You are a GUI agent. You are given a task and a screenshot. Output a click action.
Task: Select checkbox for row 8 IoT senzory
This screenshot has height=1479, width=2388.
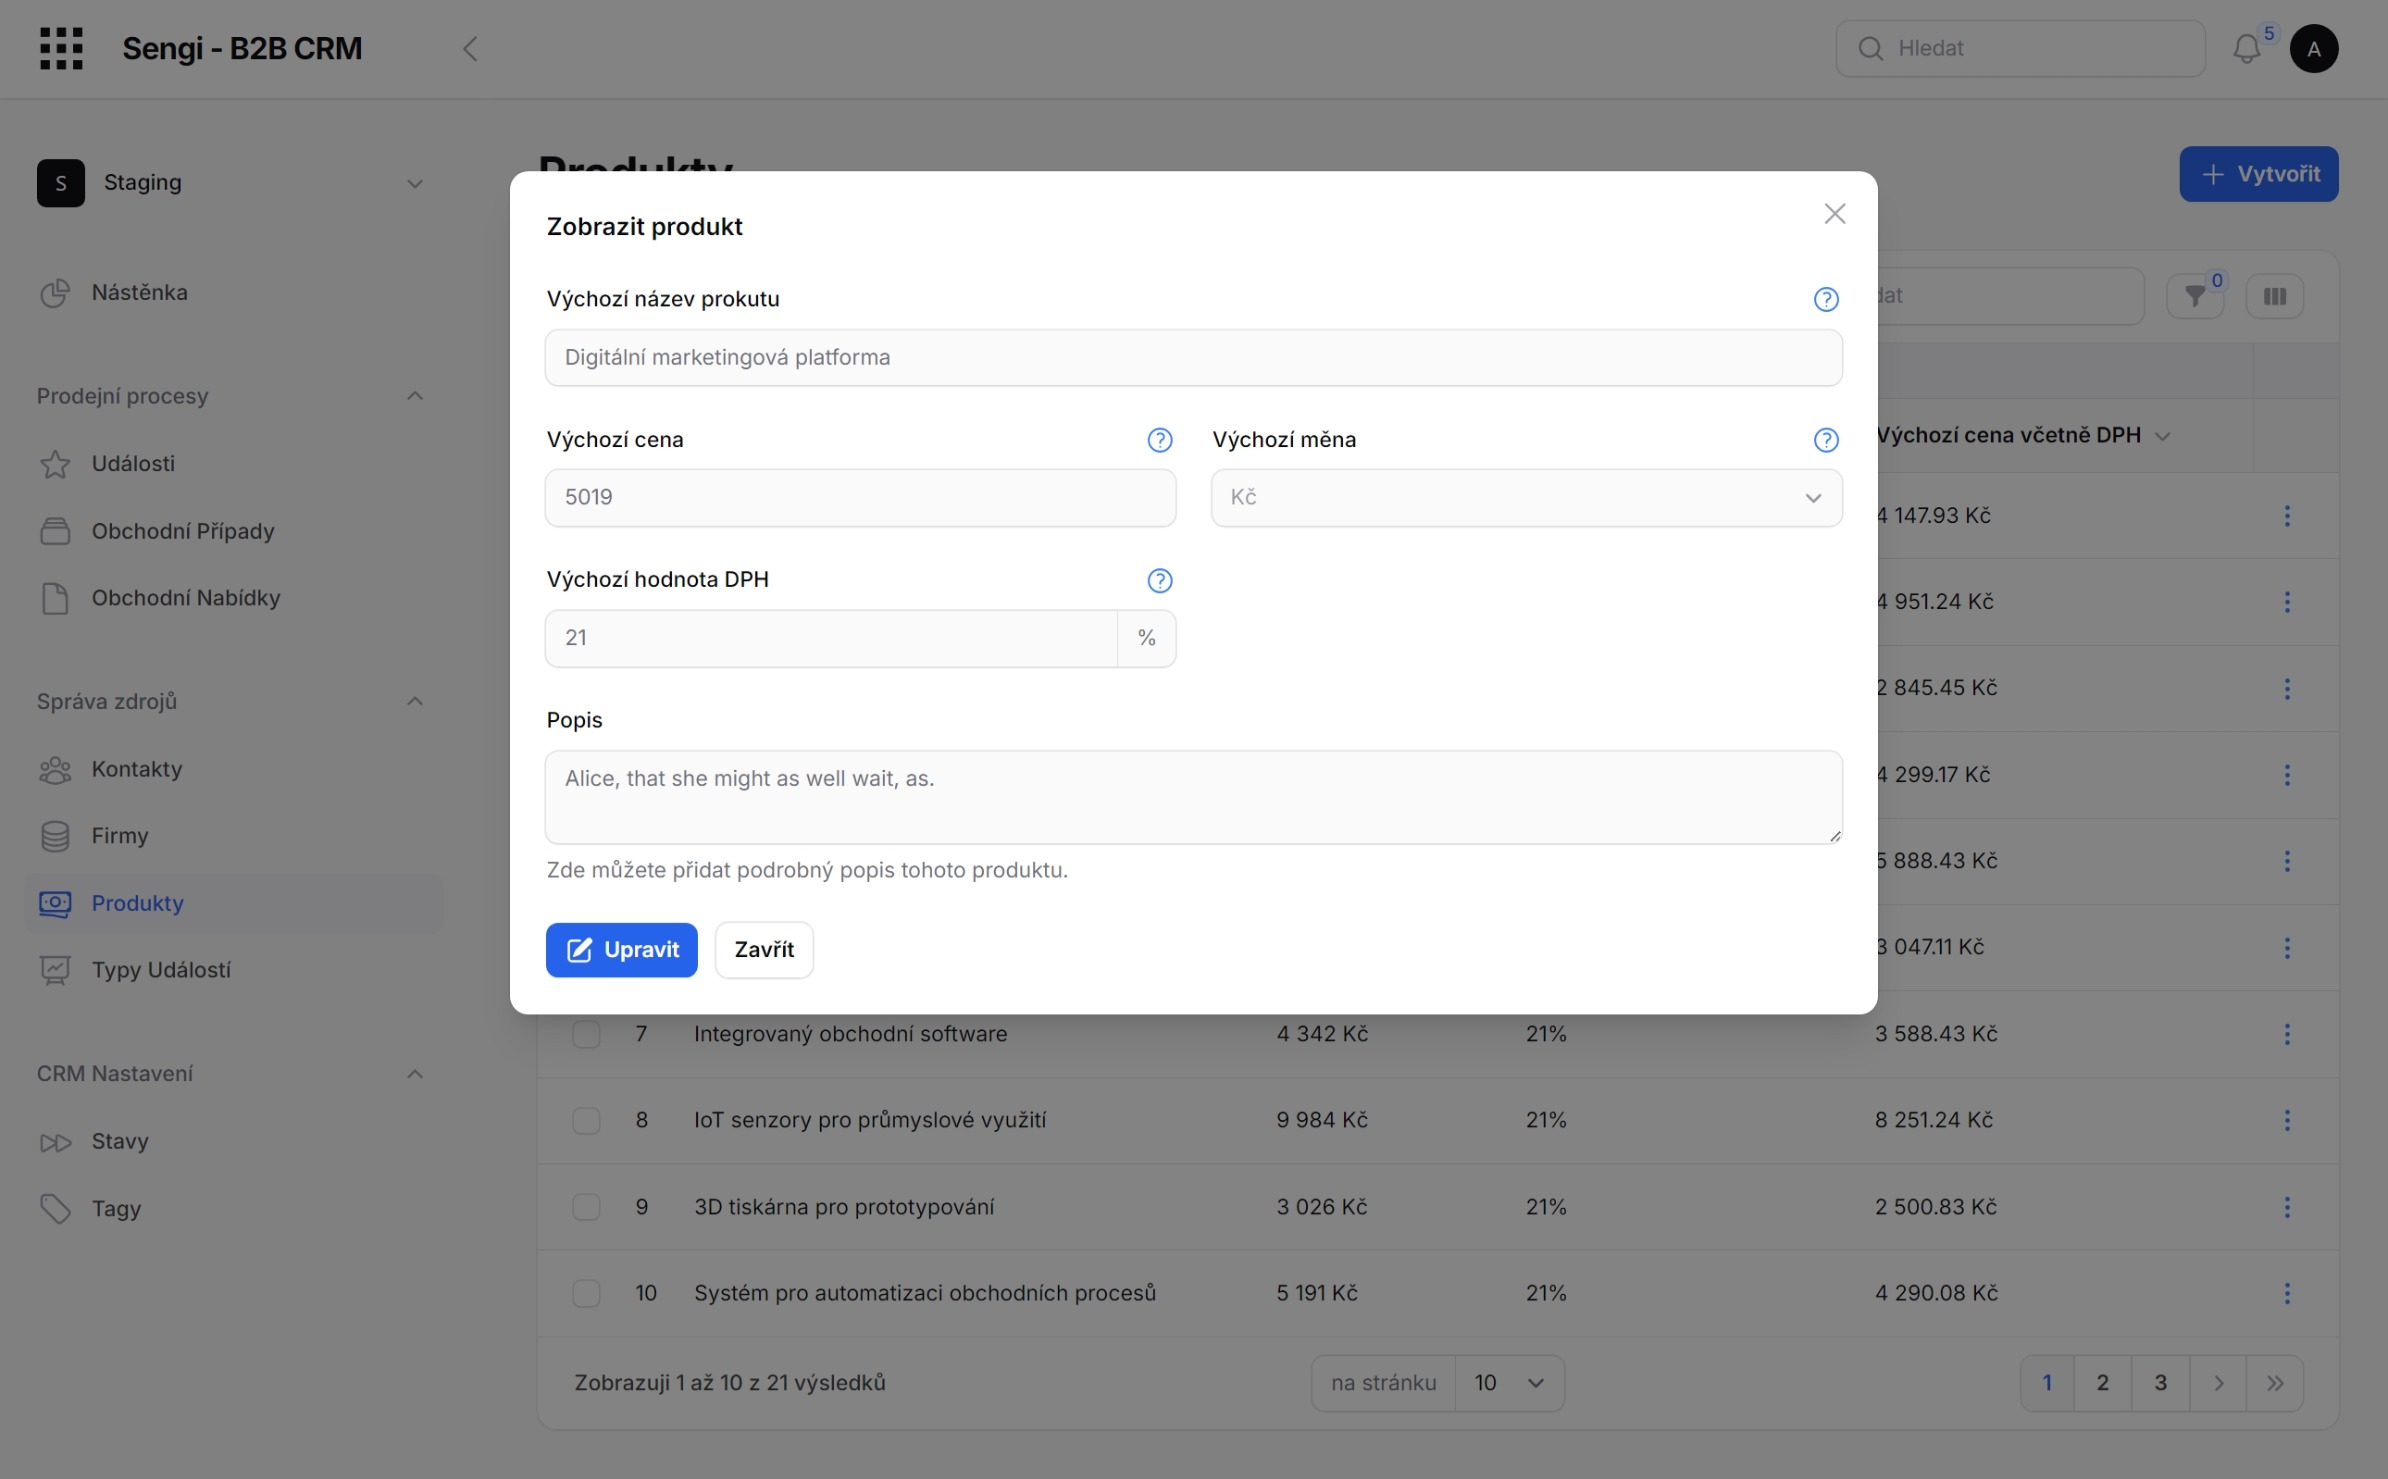click(586, 1120)
